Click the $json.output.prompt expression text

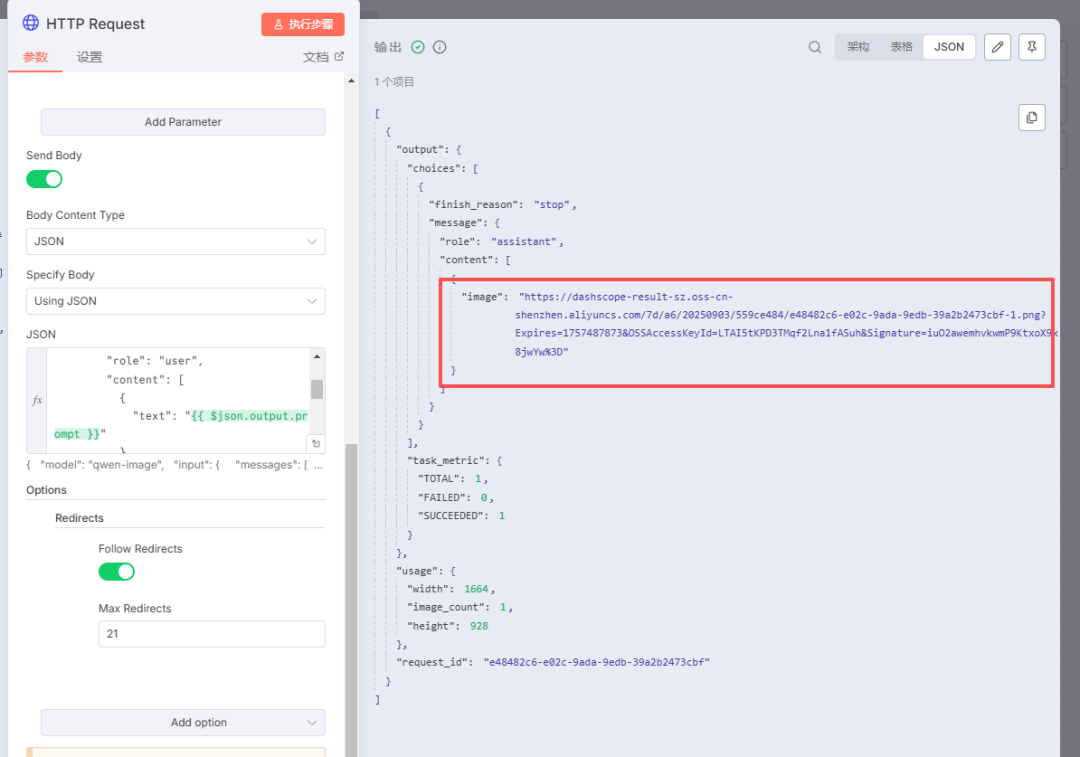coord(181,425)
